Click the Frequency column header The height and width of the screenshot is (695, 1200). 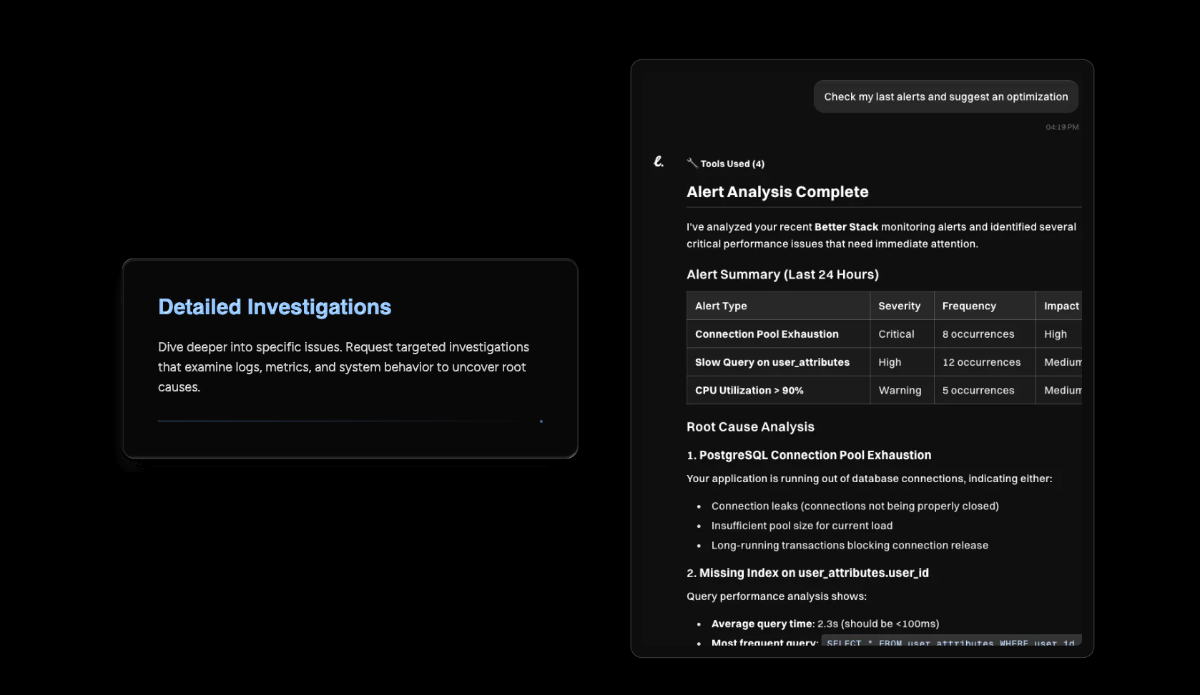pos(968,306)
